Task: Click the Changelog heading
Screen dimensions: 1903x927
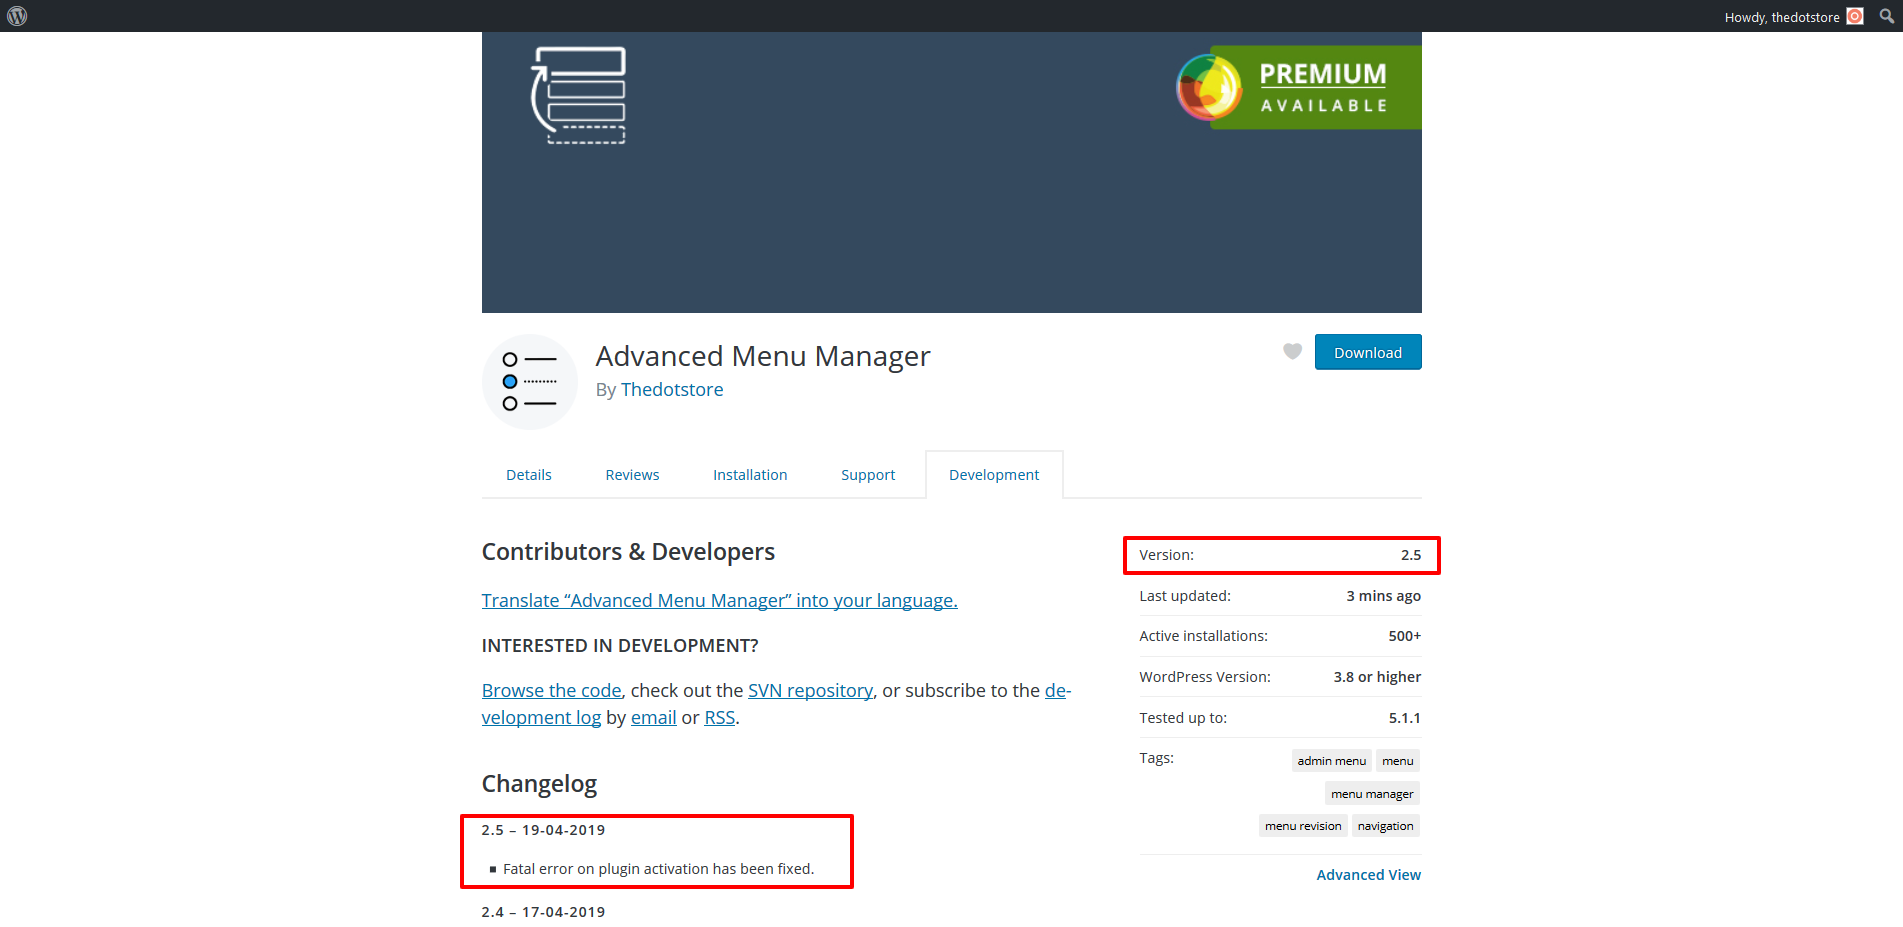Action: coord(539,784)
